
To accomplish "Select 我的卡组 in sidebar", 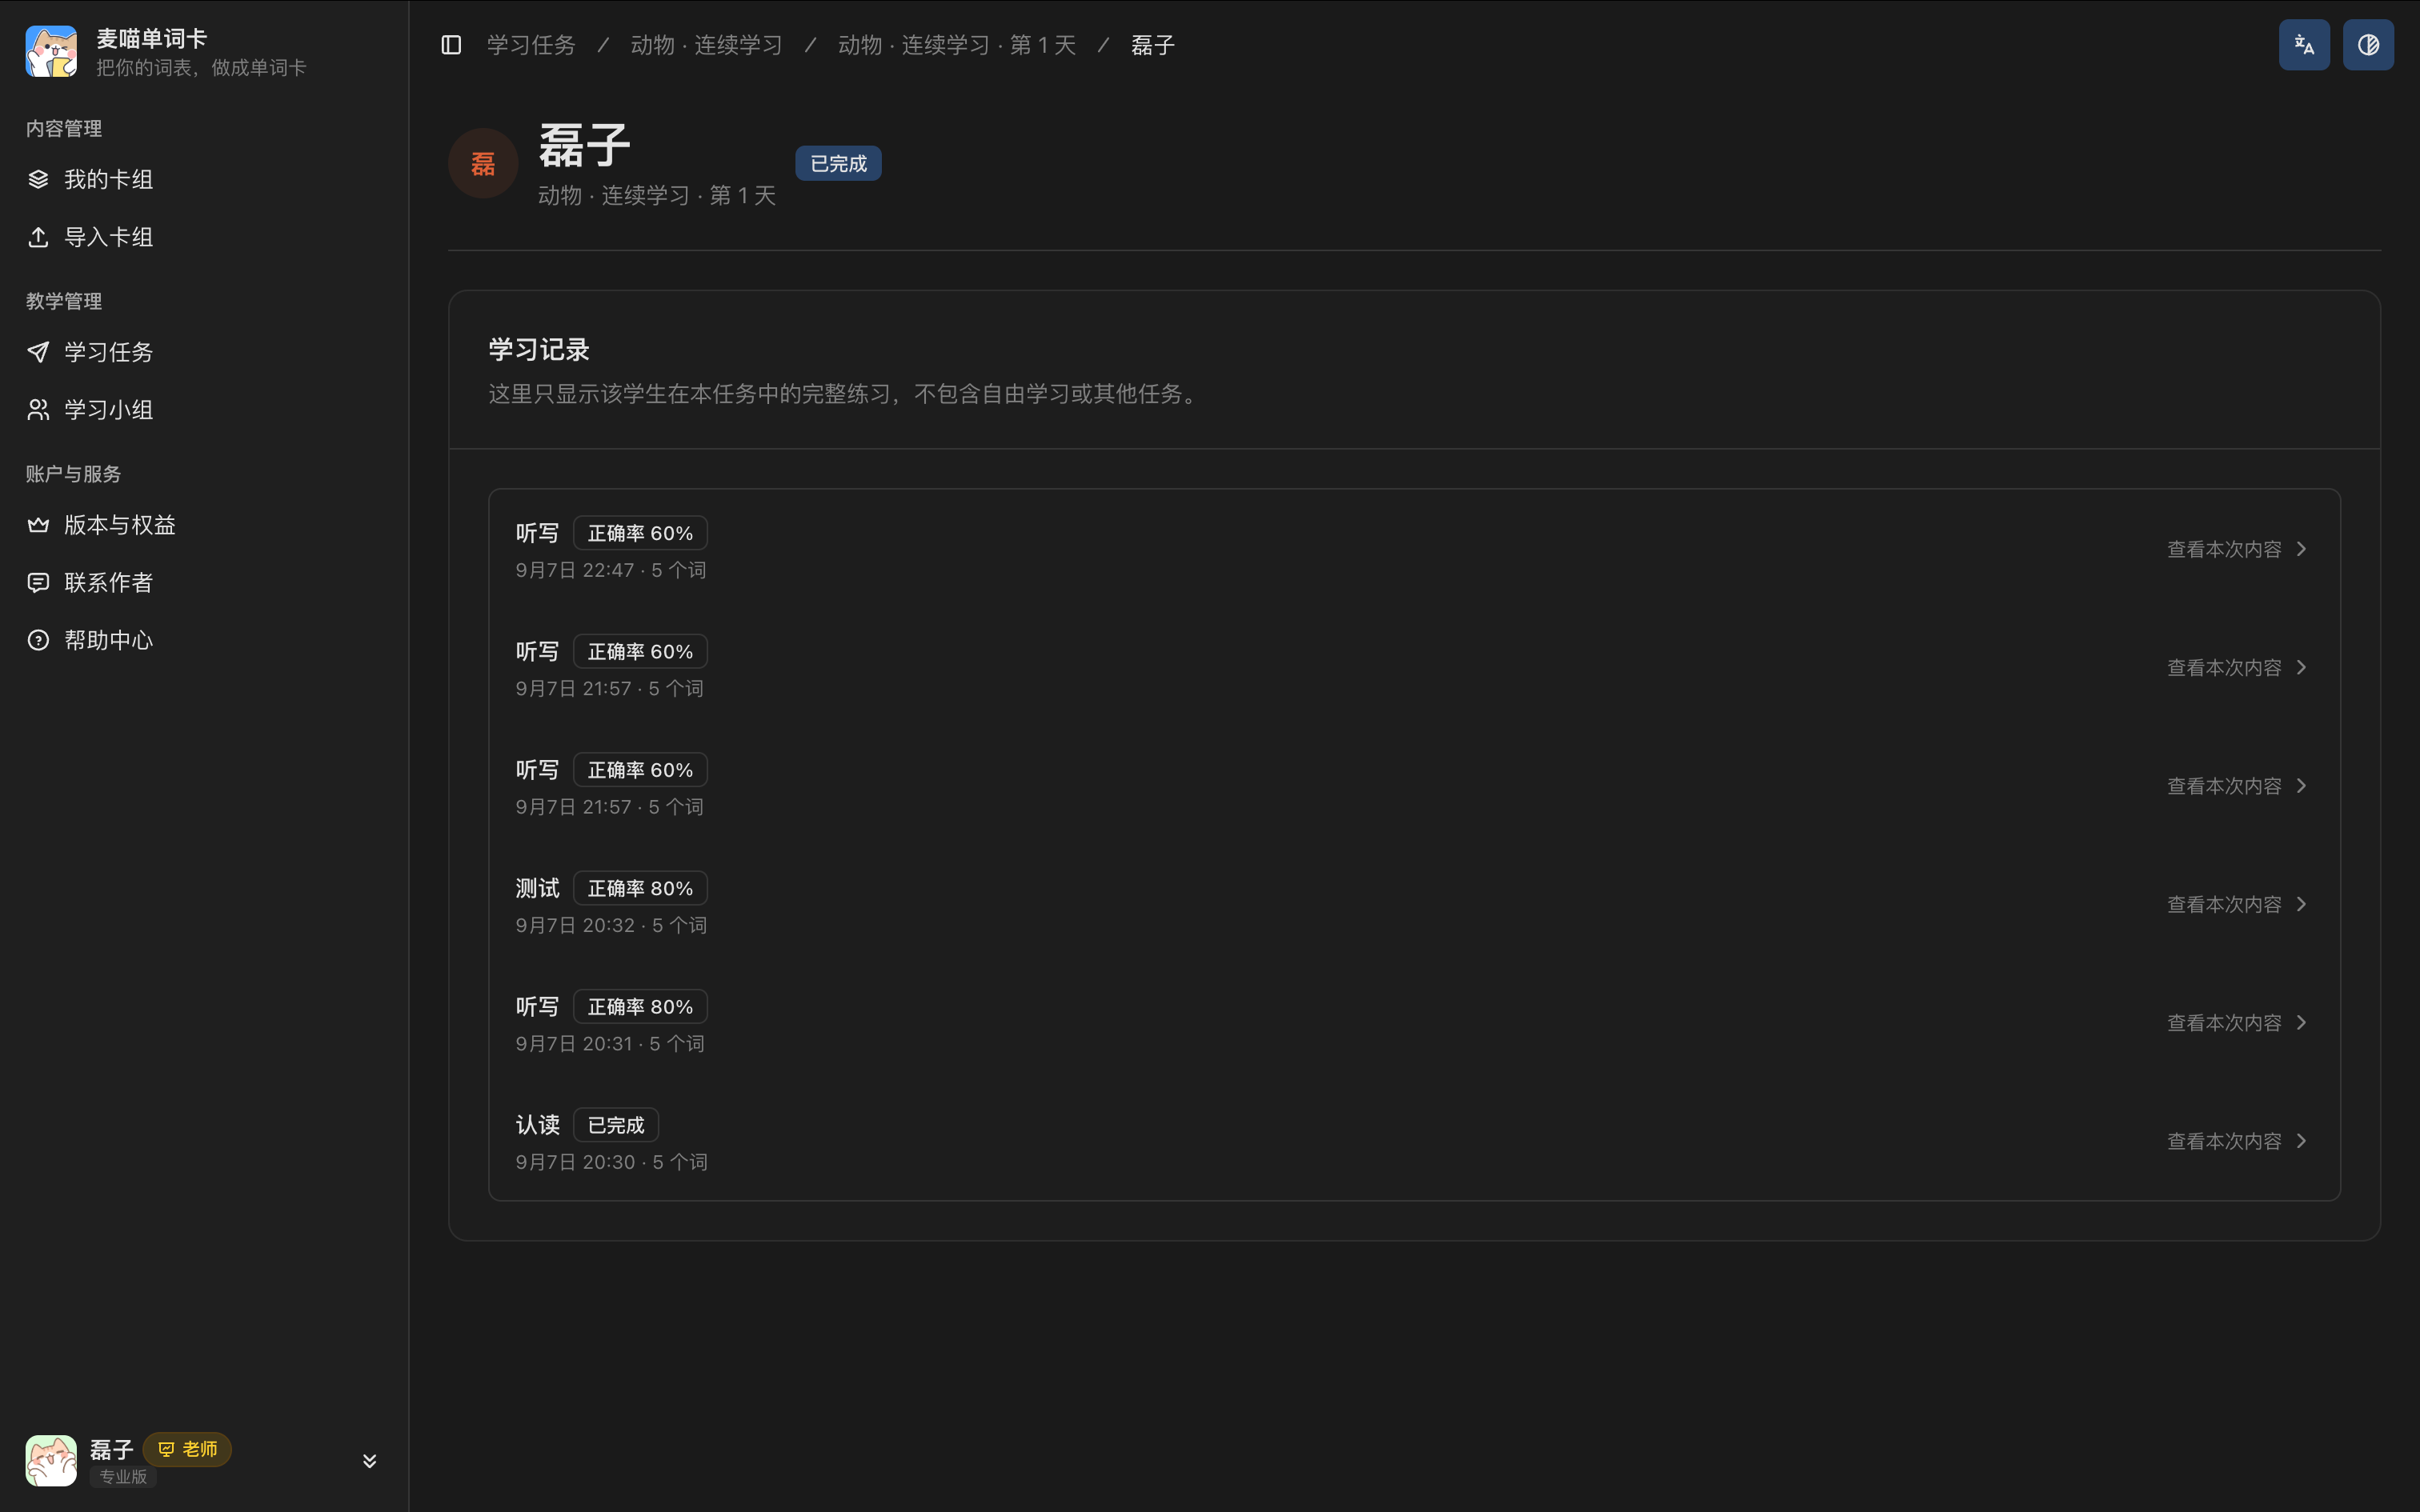I will pos(204,179).
